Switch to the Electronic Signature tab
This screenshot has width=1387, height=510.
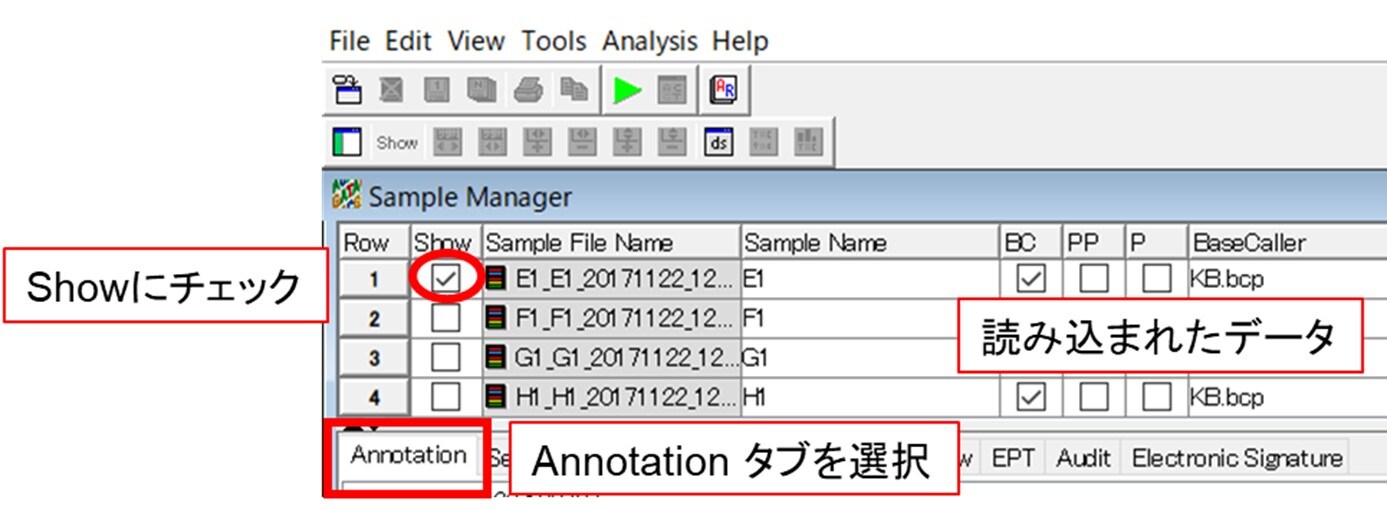coord(1237,458)
